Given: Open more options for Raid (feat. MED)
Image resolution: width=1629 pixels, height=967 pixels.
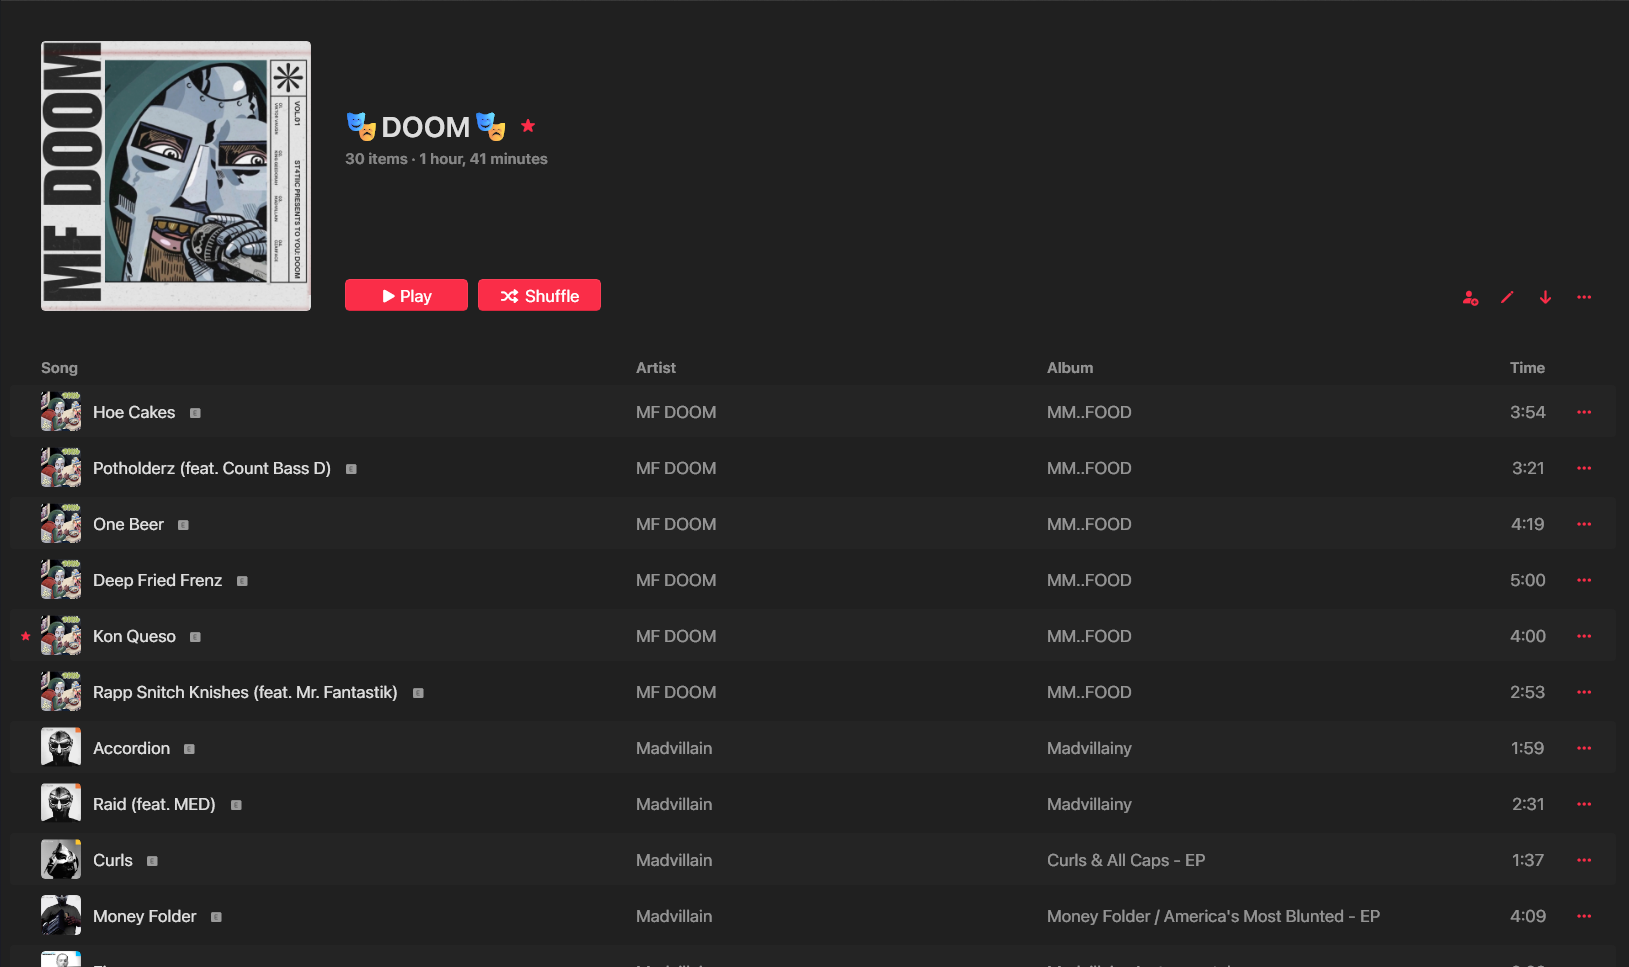Looking at the screenshot, I should 1584,804.
